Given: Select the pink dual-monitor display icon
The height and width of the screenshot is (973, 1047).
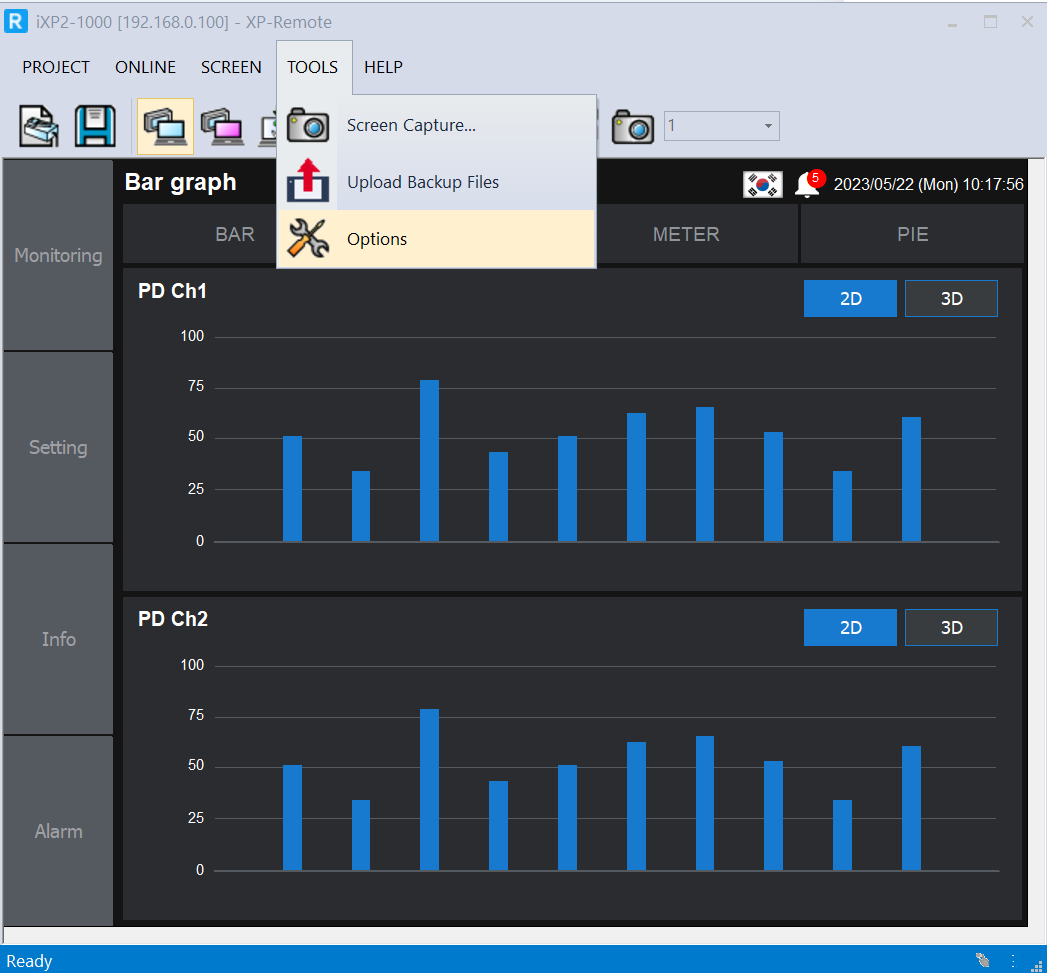Looking at the screenshot, I should pyautogui.click(x=221, y=126).
